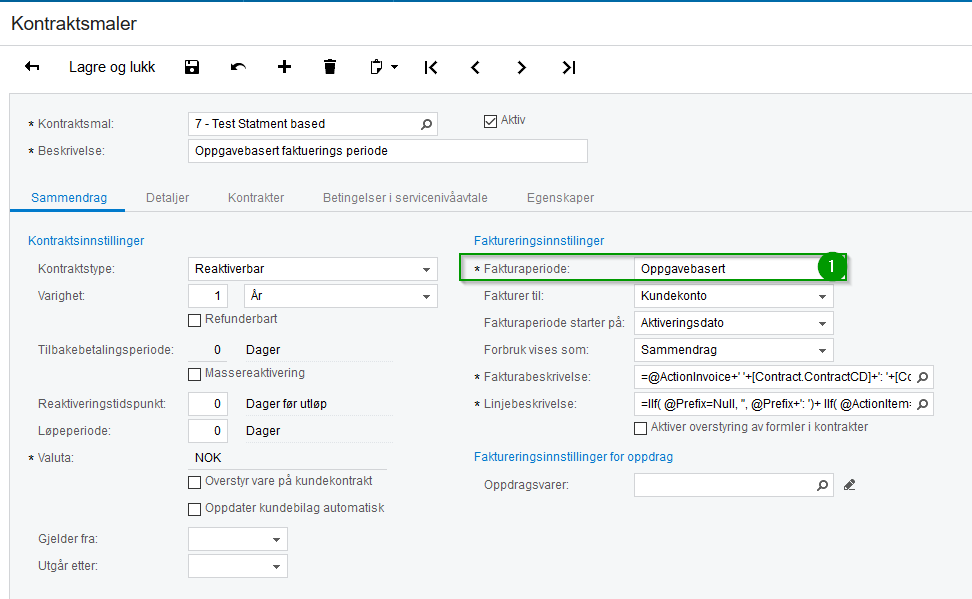Switch to the Detaljer tab
972x599 pixels.
point(167,198)
